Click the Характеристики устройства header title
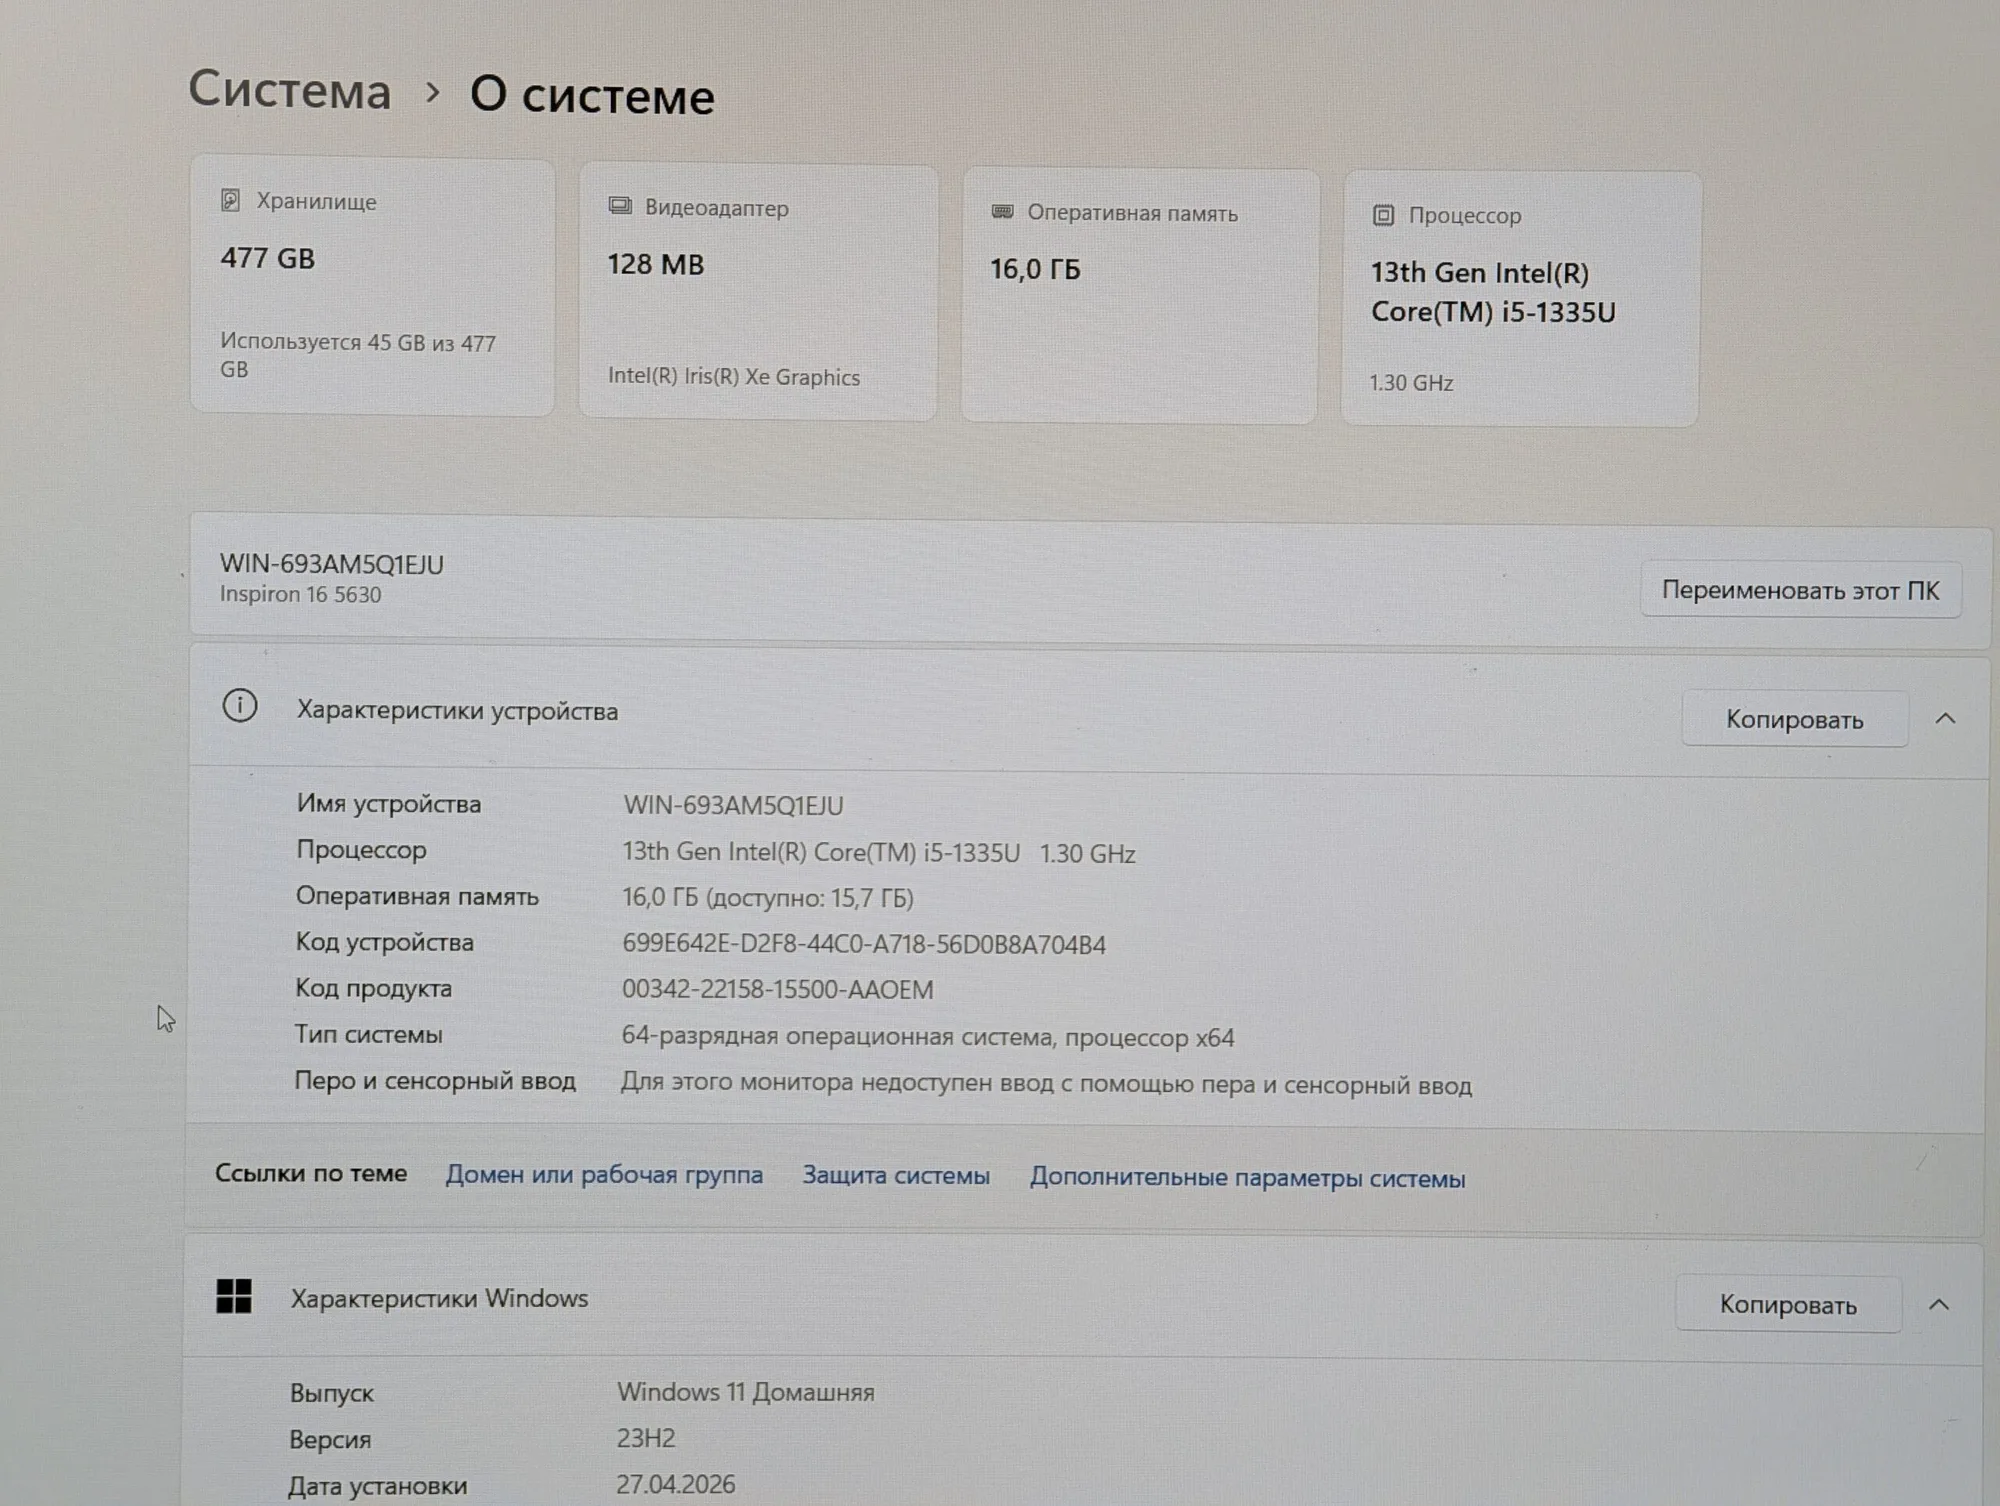 click(x=457, y=711)
